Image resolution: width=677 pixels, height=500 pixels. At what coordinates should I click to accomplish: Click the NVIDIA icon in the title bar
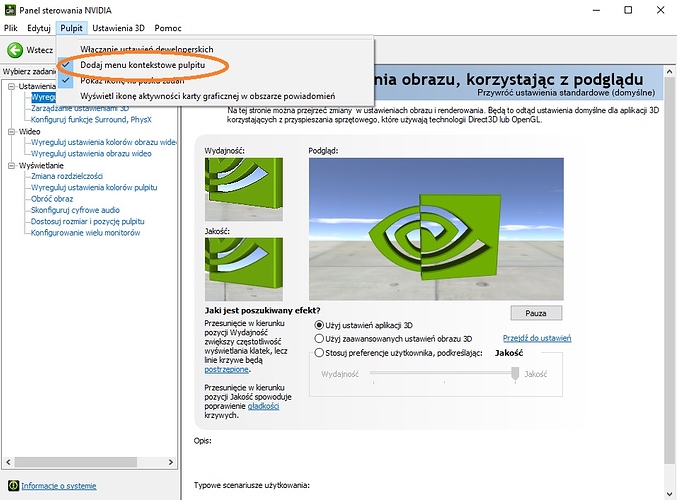tap(9, 10)
